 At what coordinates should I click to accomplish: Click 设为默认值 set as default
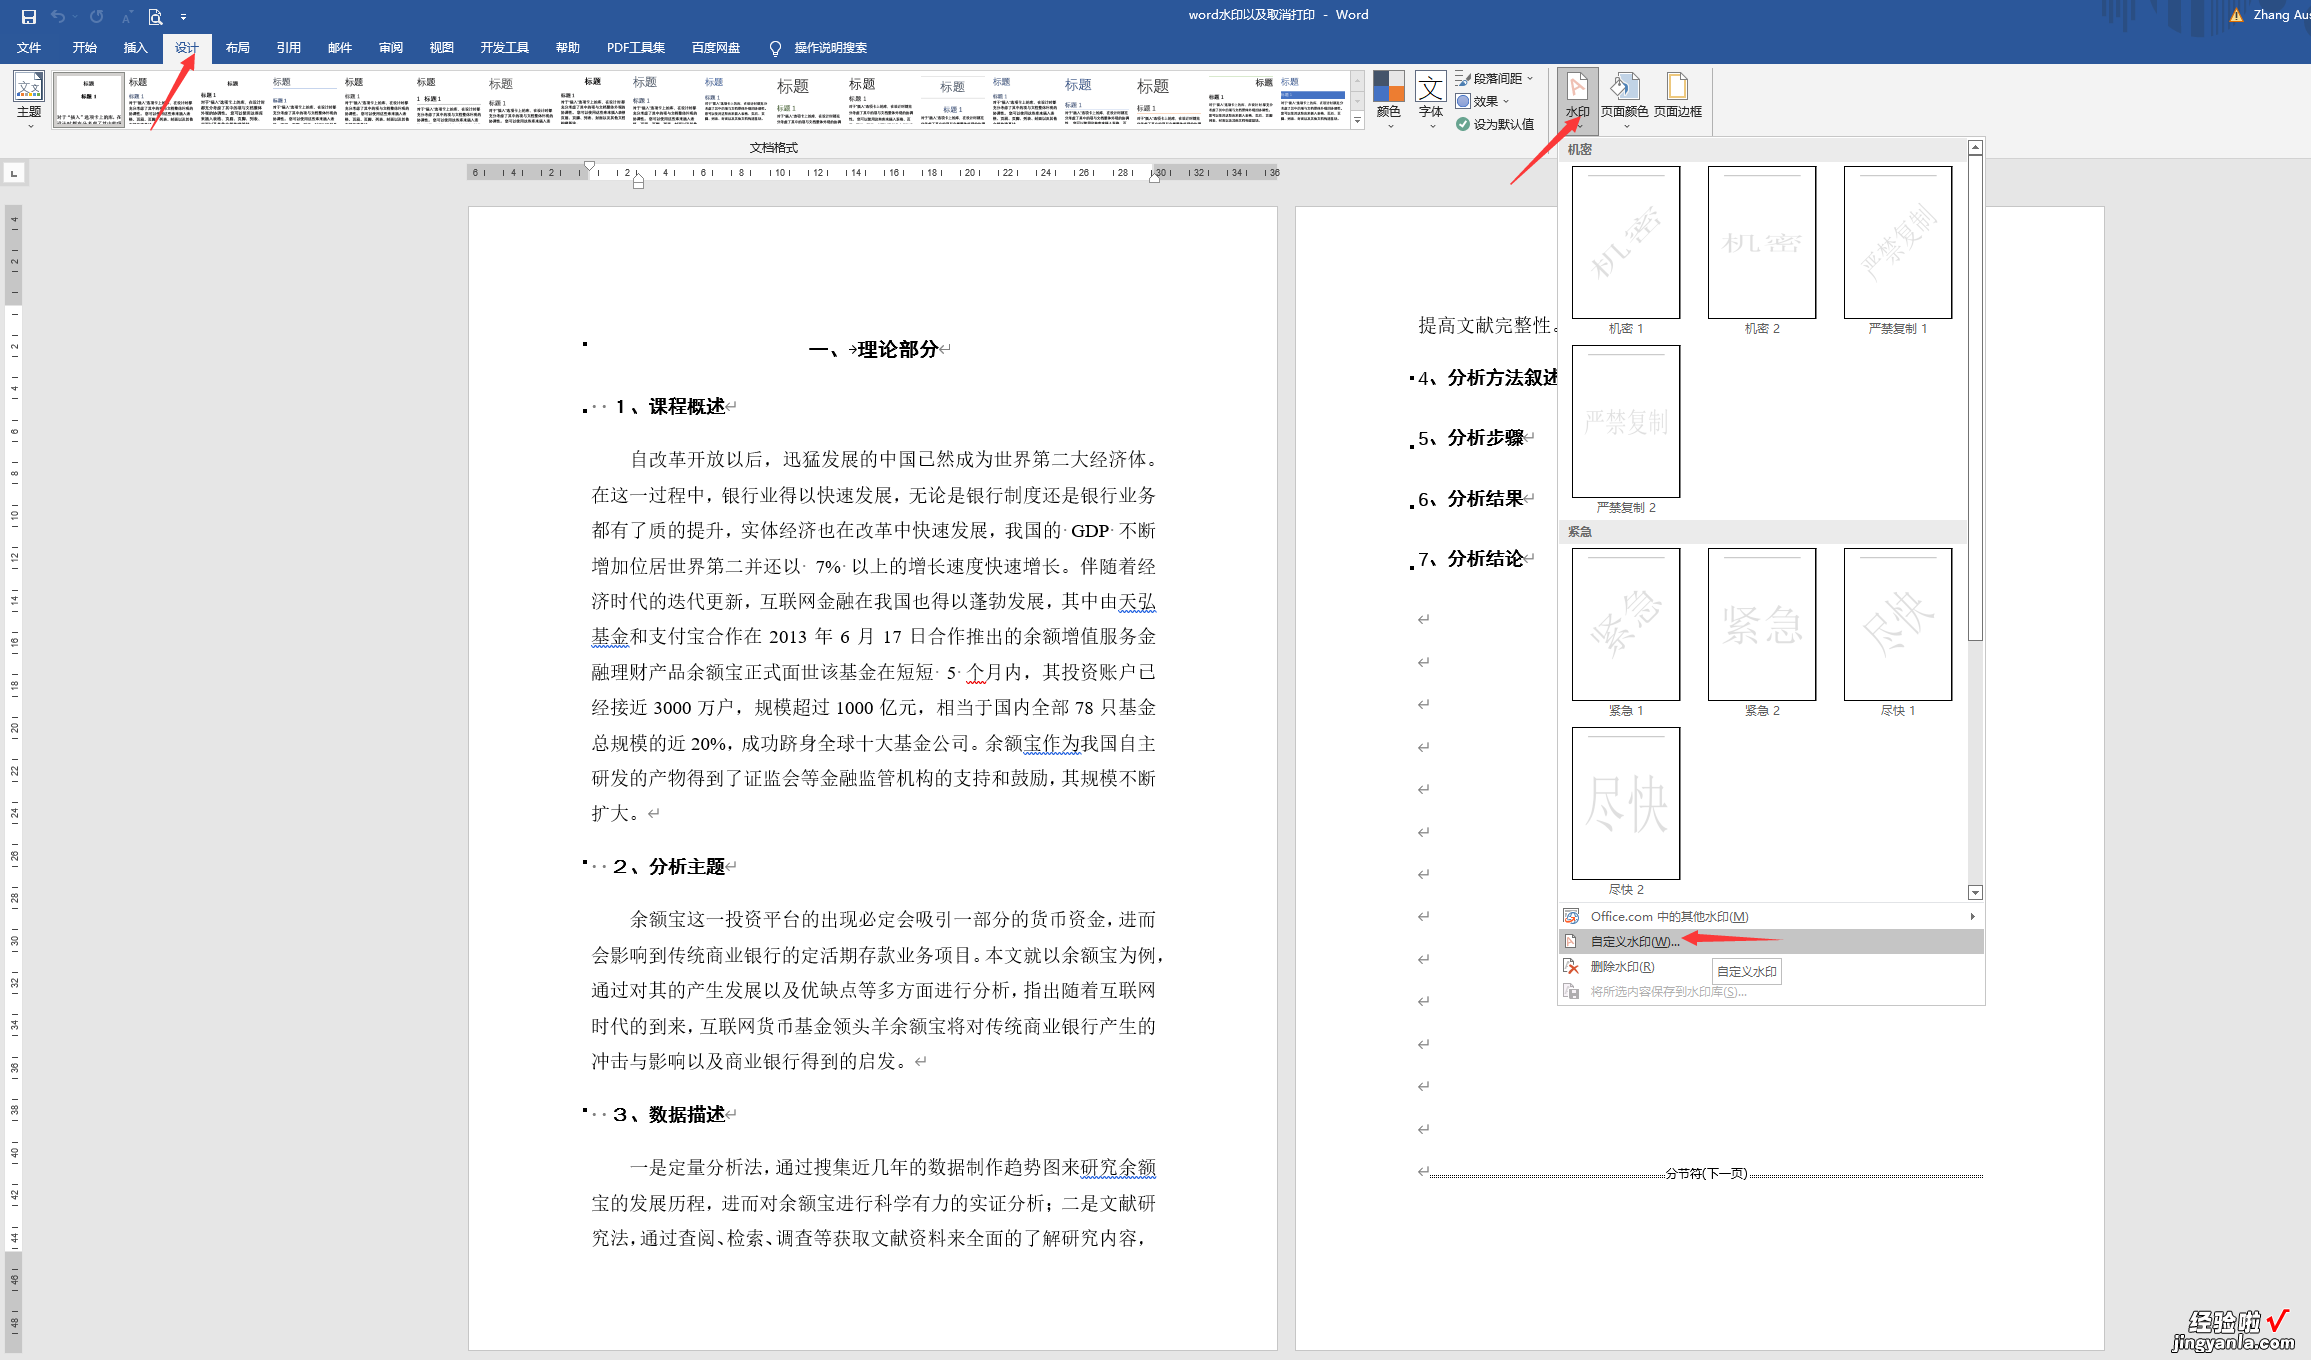[x=1494, y=124]
